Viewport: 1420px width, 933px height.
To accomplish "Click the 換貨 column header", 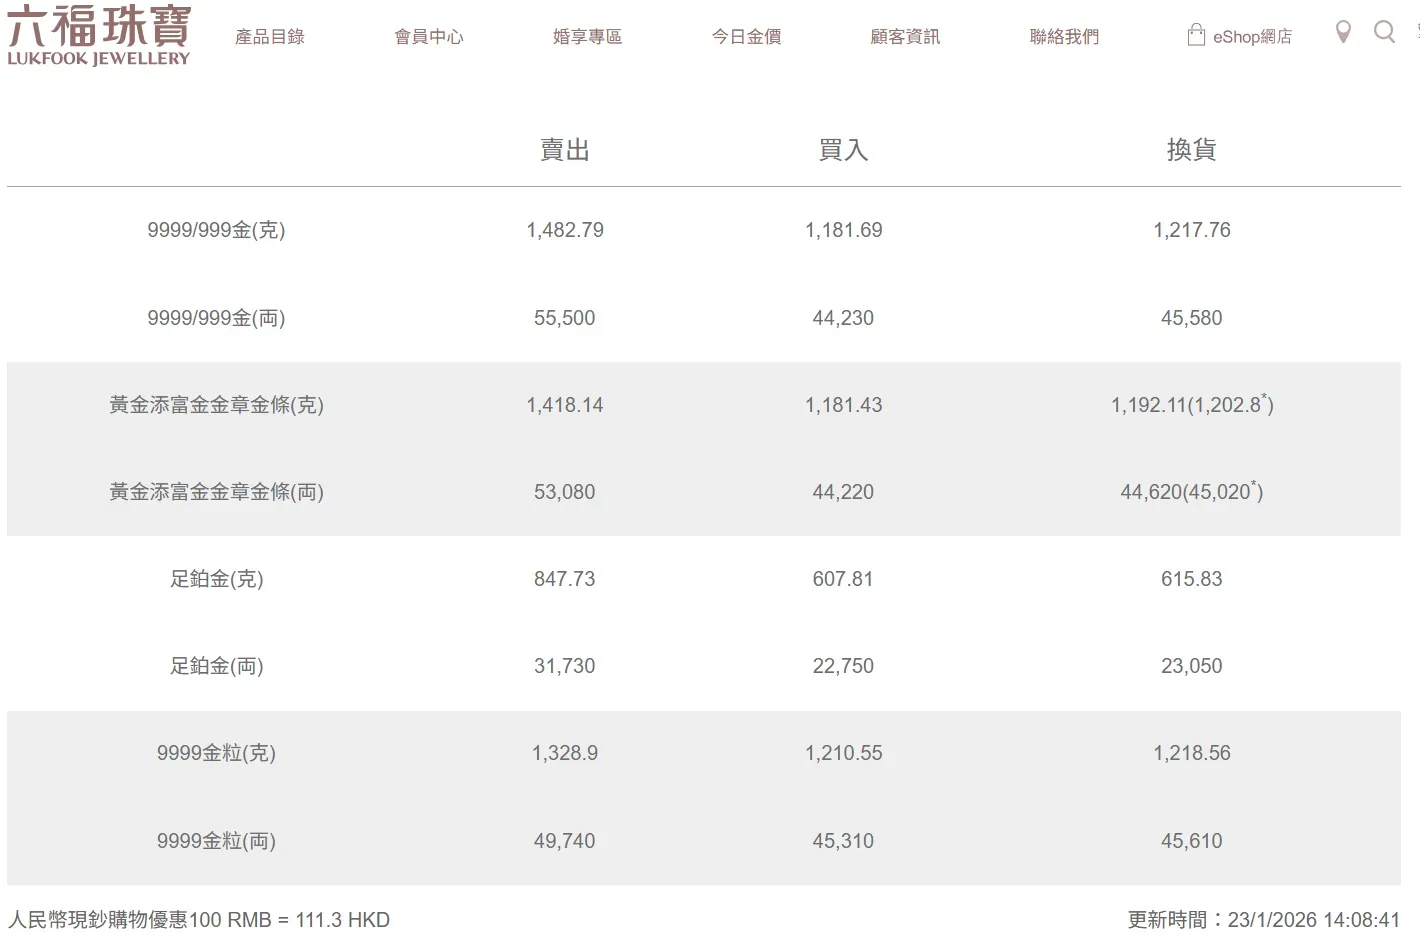I will pos(1191,149).
